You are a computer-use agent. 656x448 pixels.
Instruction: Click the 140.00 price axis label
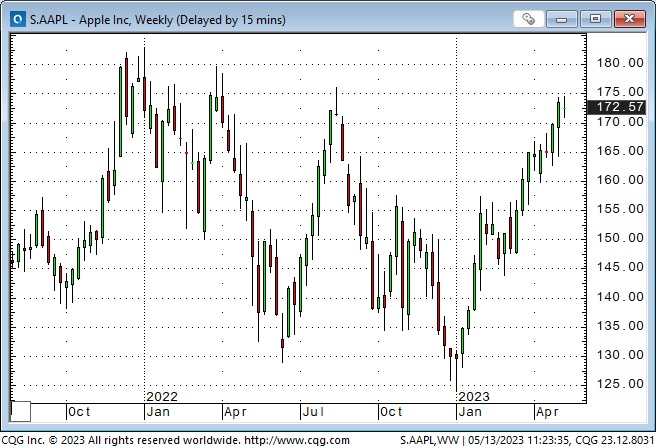pos(620,297)
